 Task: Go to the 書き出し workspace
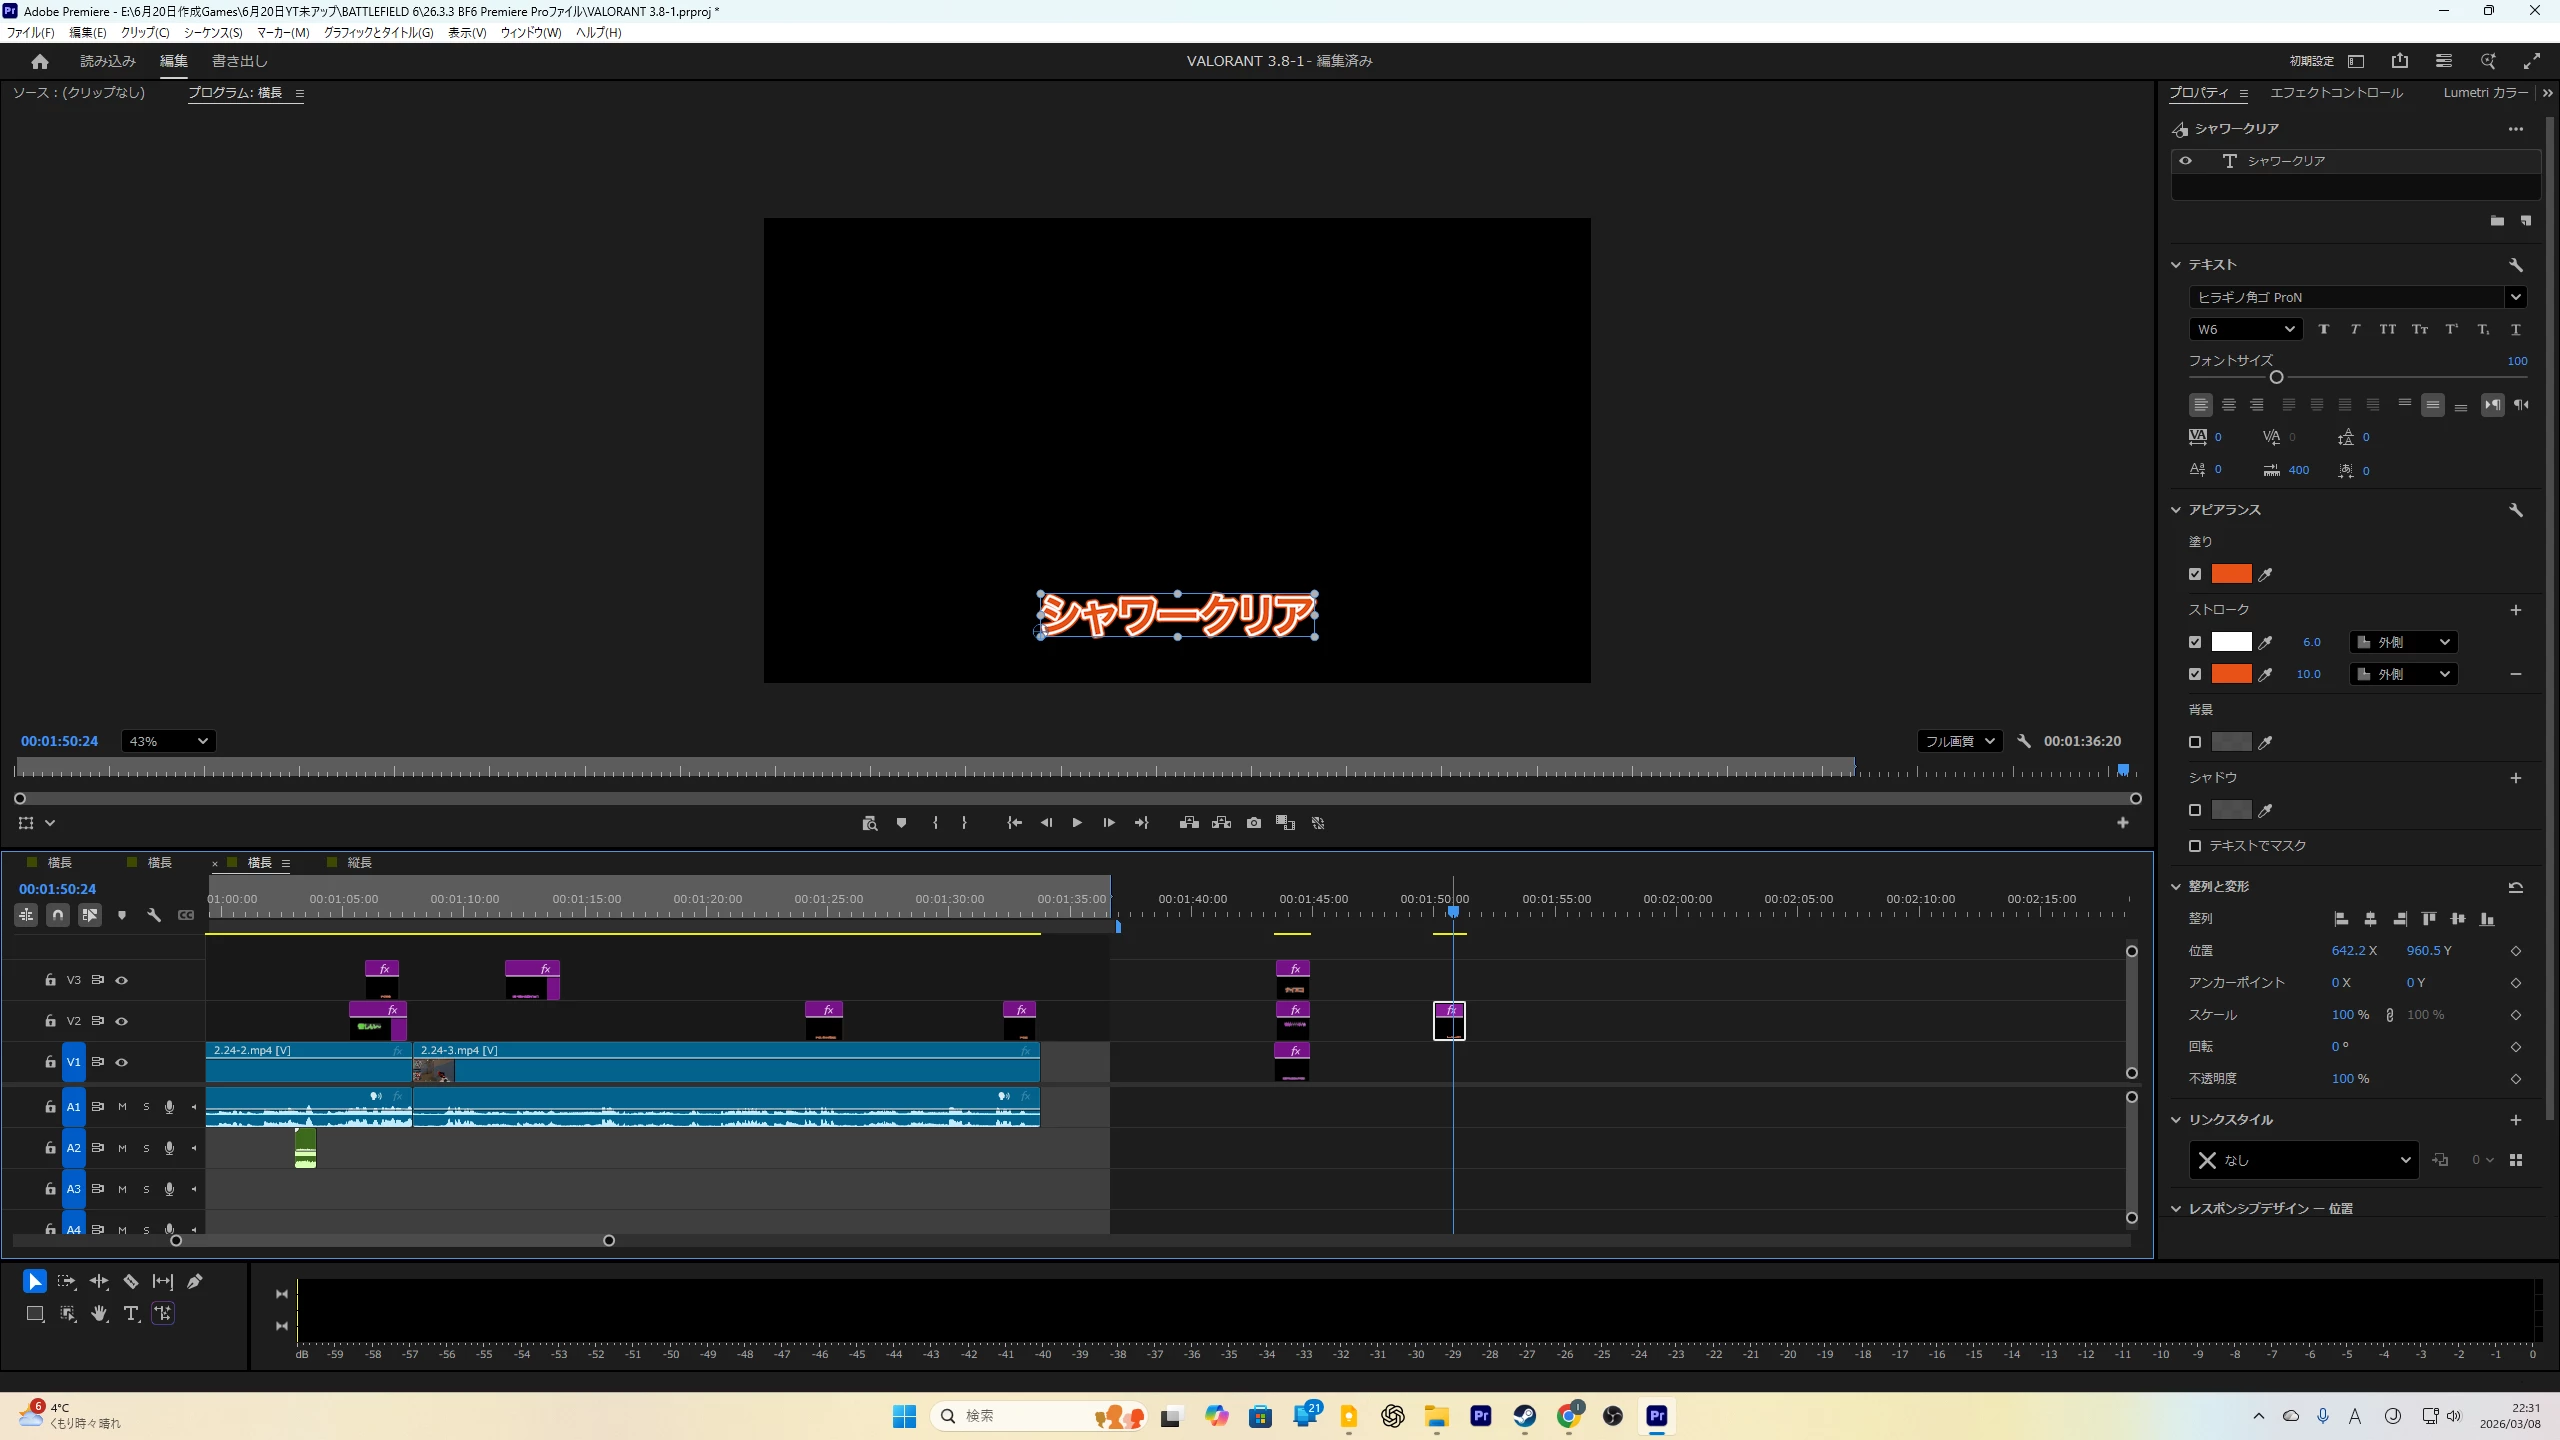click(x=240, y=61)
